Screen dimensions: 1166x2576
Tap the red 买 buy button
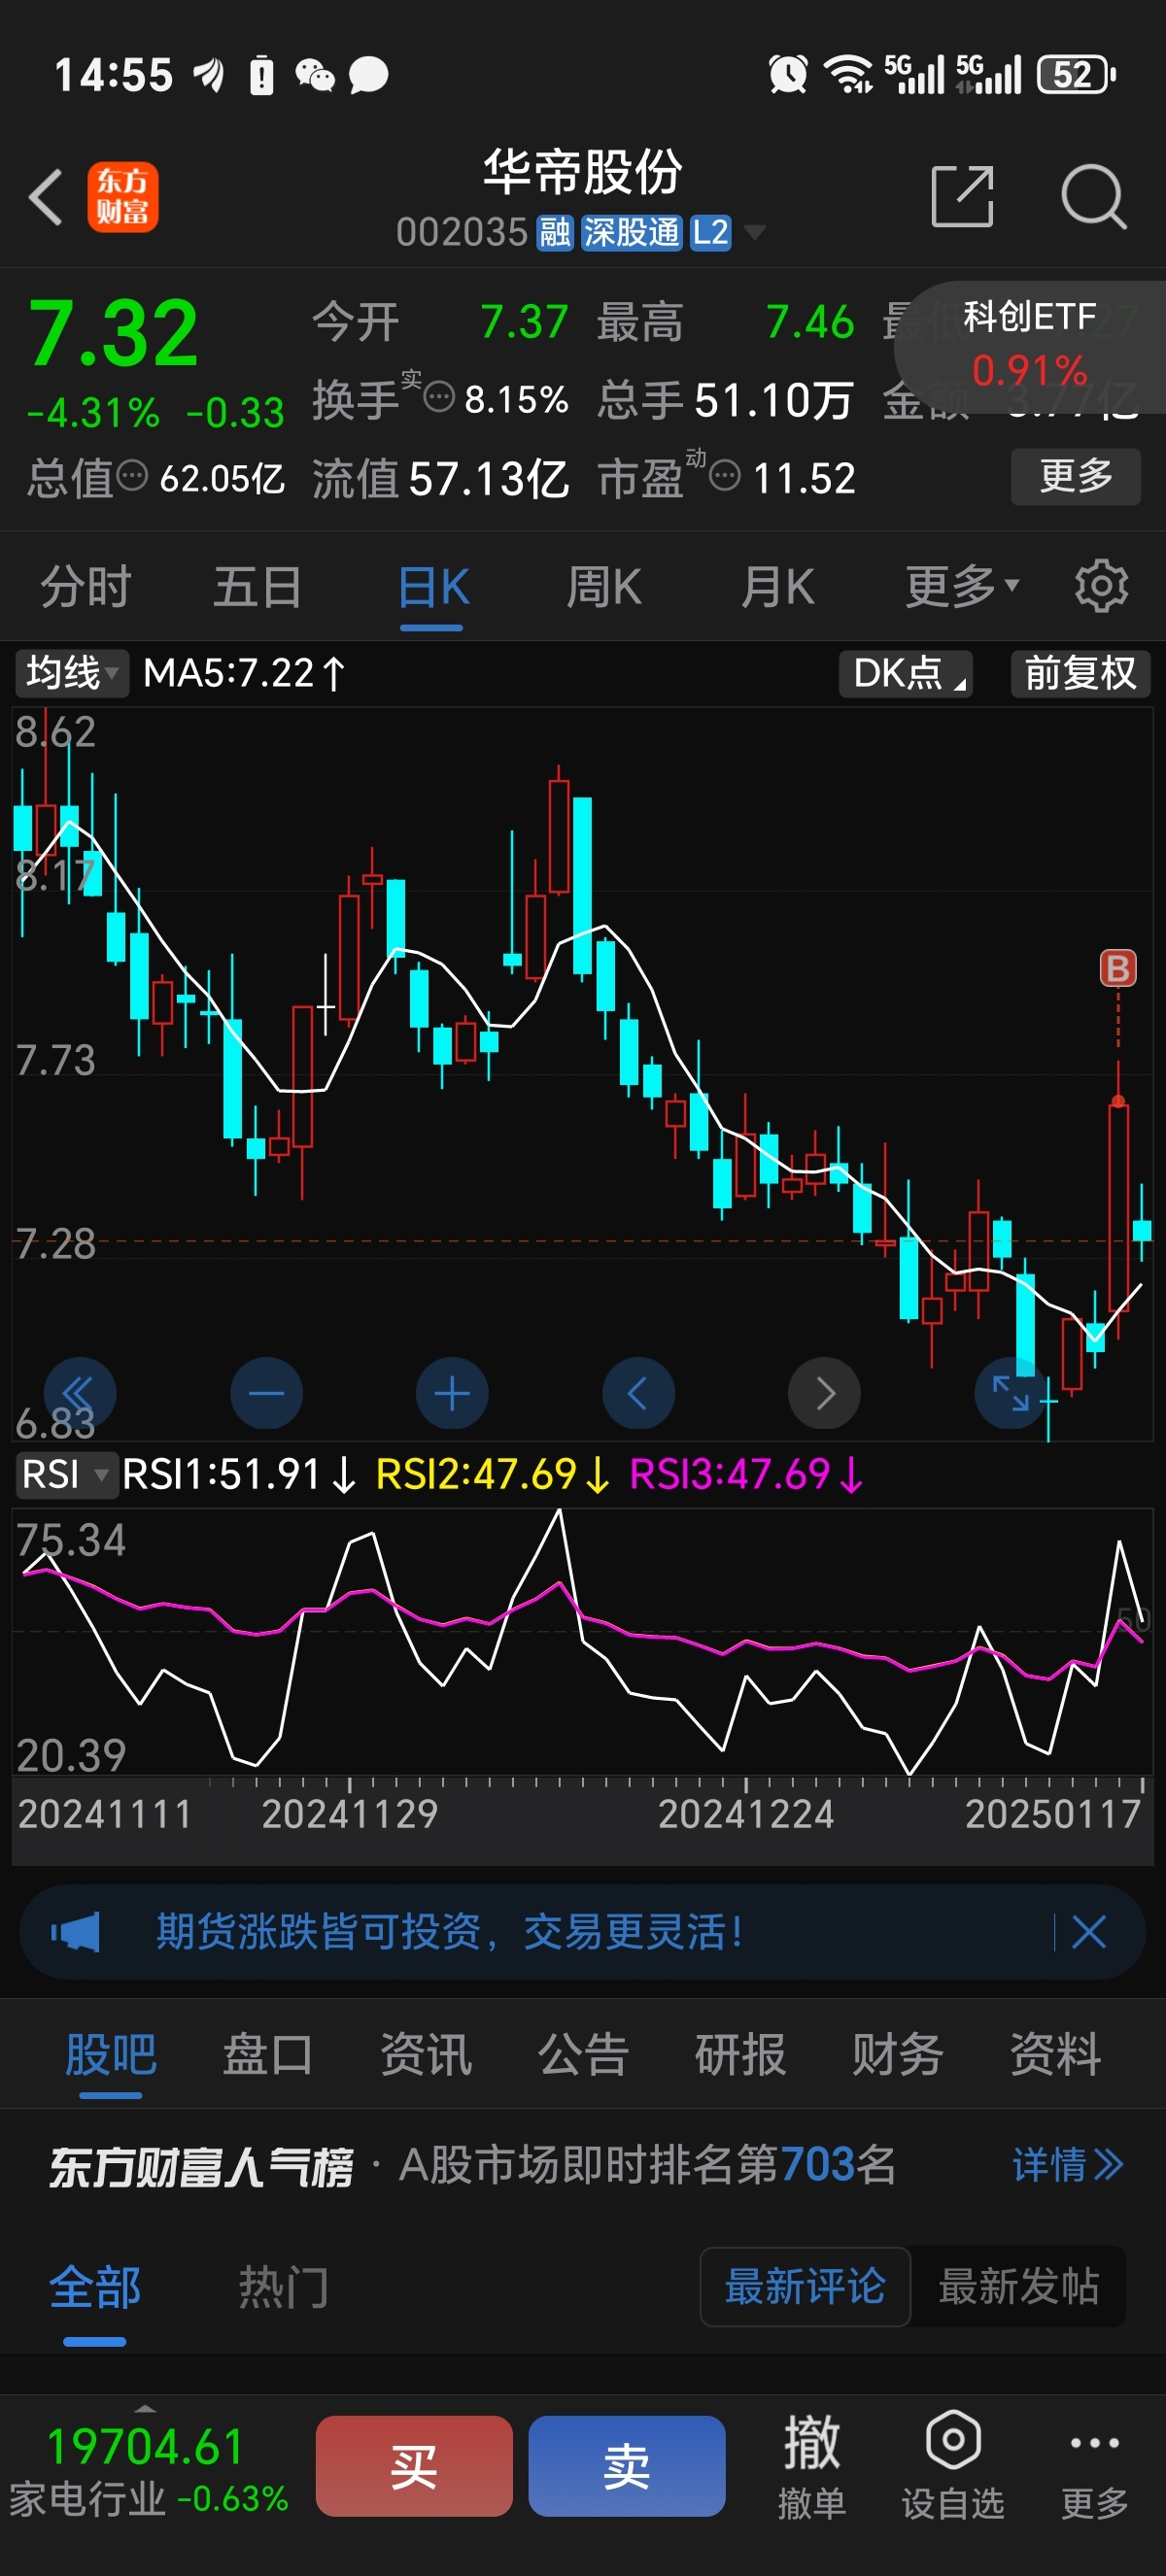point(414,2466)
